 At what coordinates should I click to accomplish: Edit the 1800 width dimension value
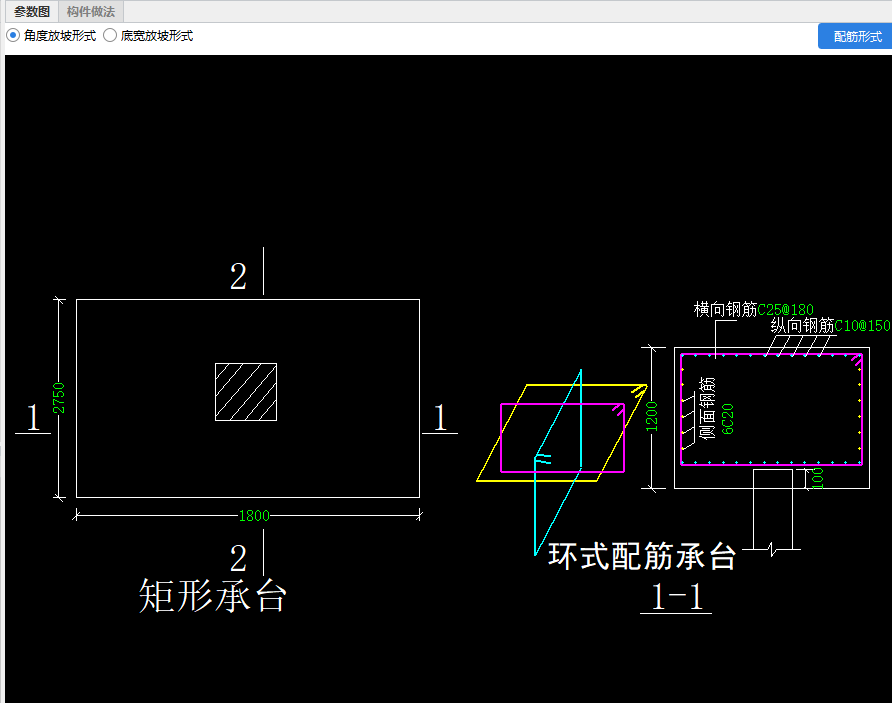point(254,516)
